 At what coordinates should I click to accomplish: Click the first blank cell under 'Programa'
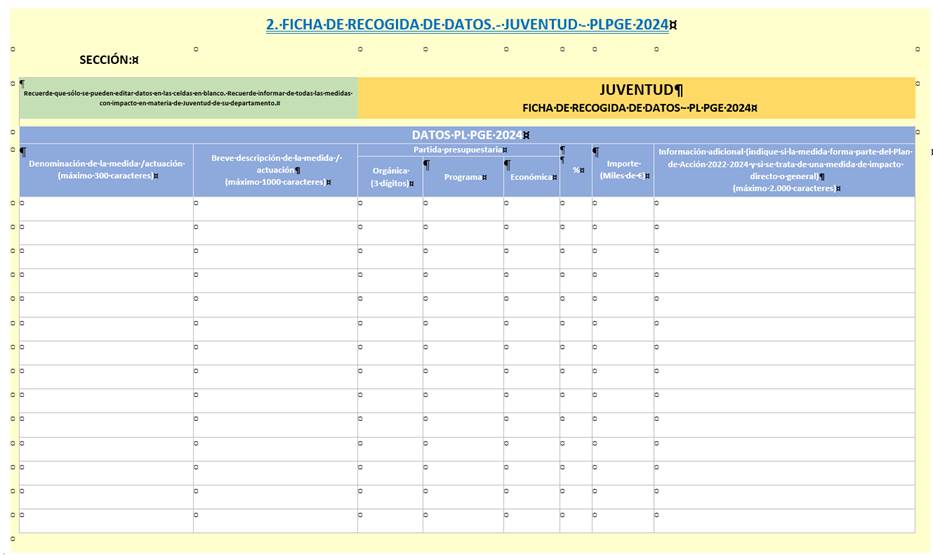(x=463, y=209)
